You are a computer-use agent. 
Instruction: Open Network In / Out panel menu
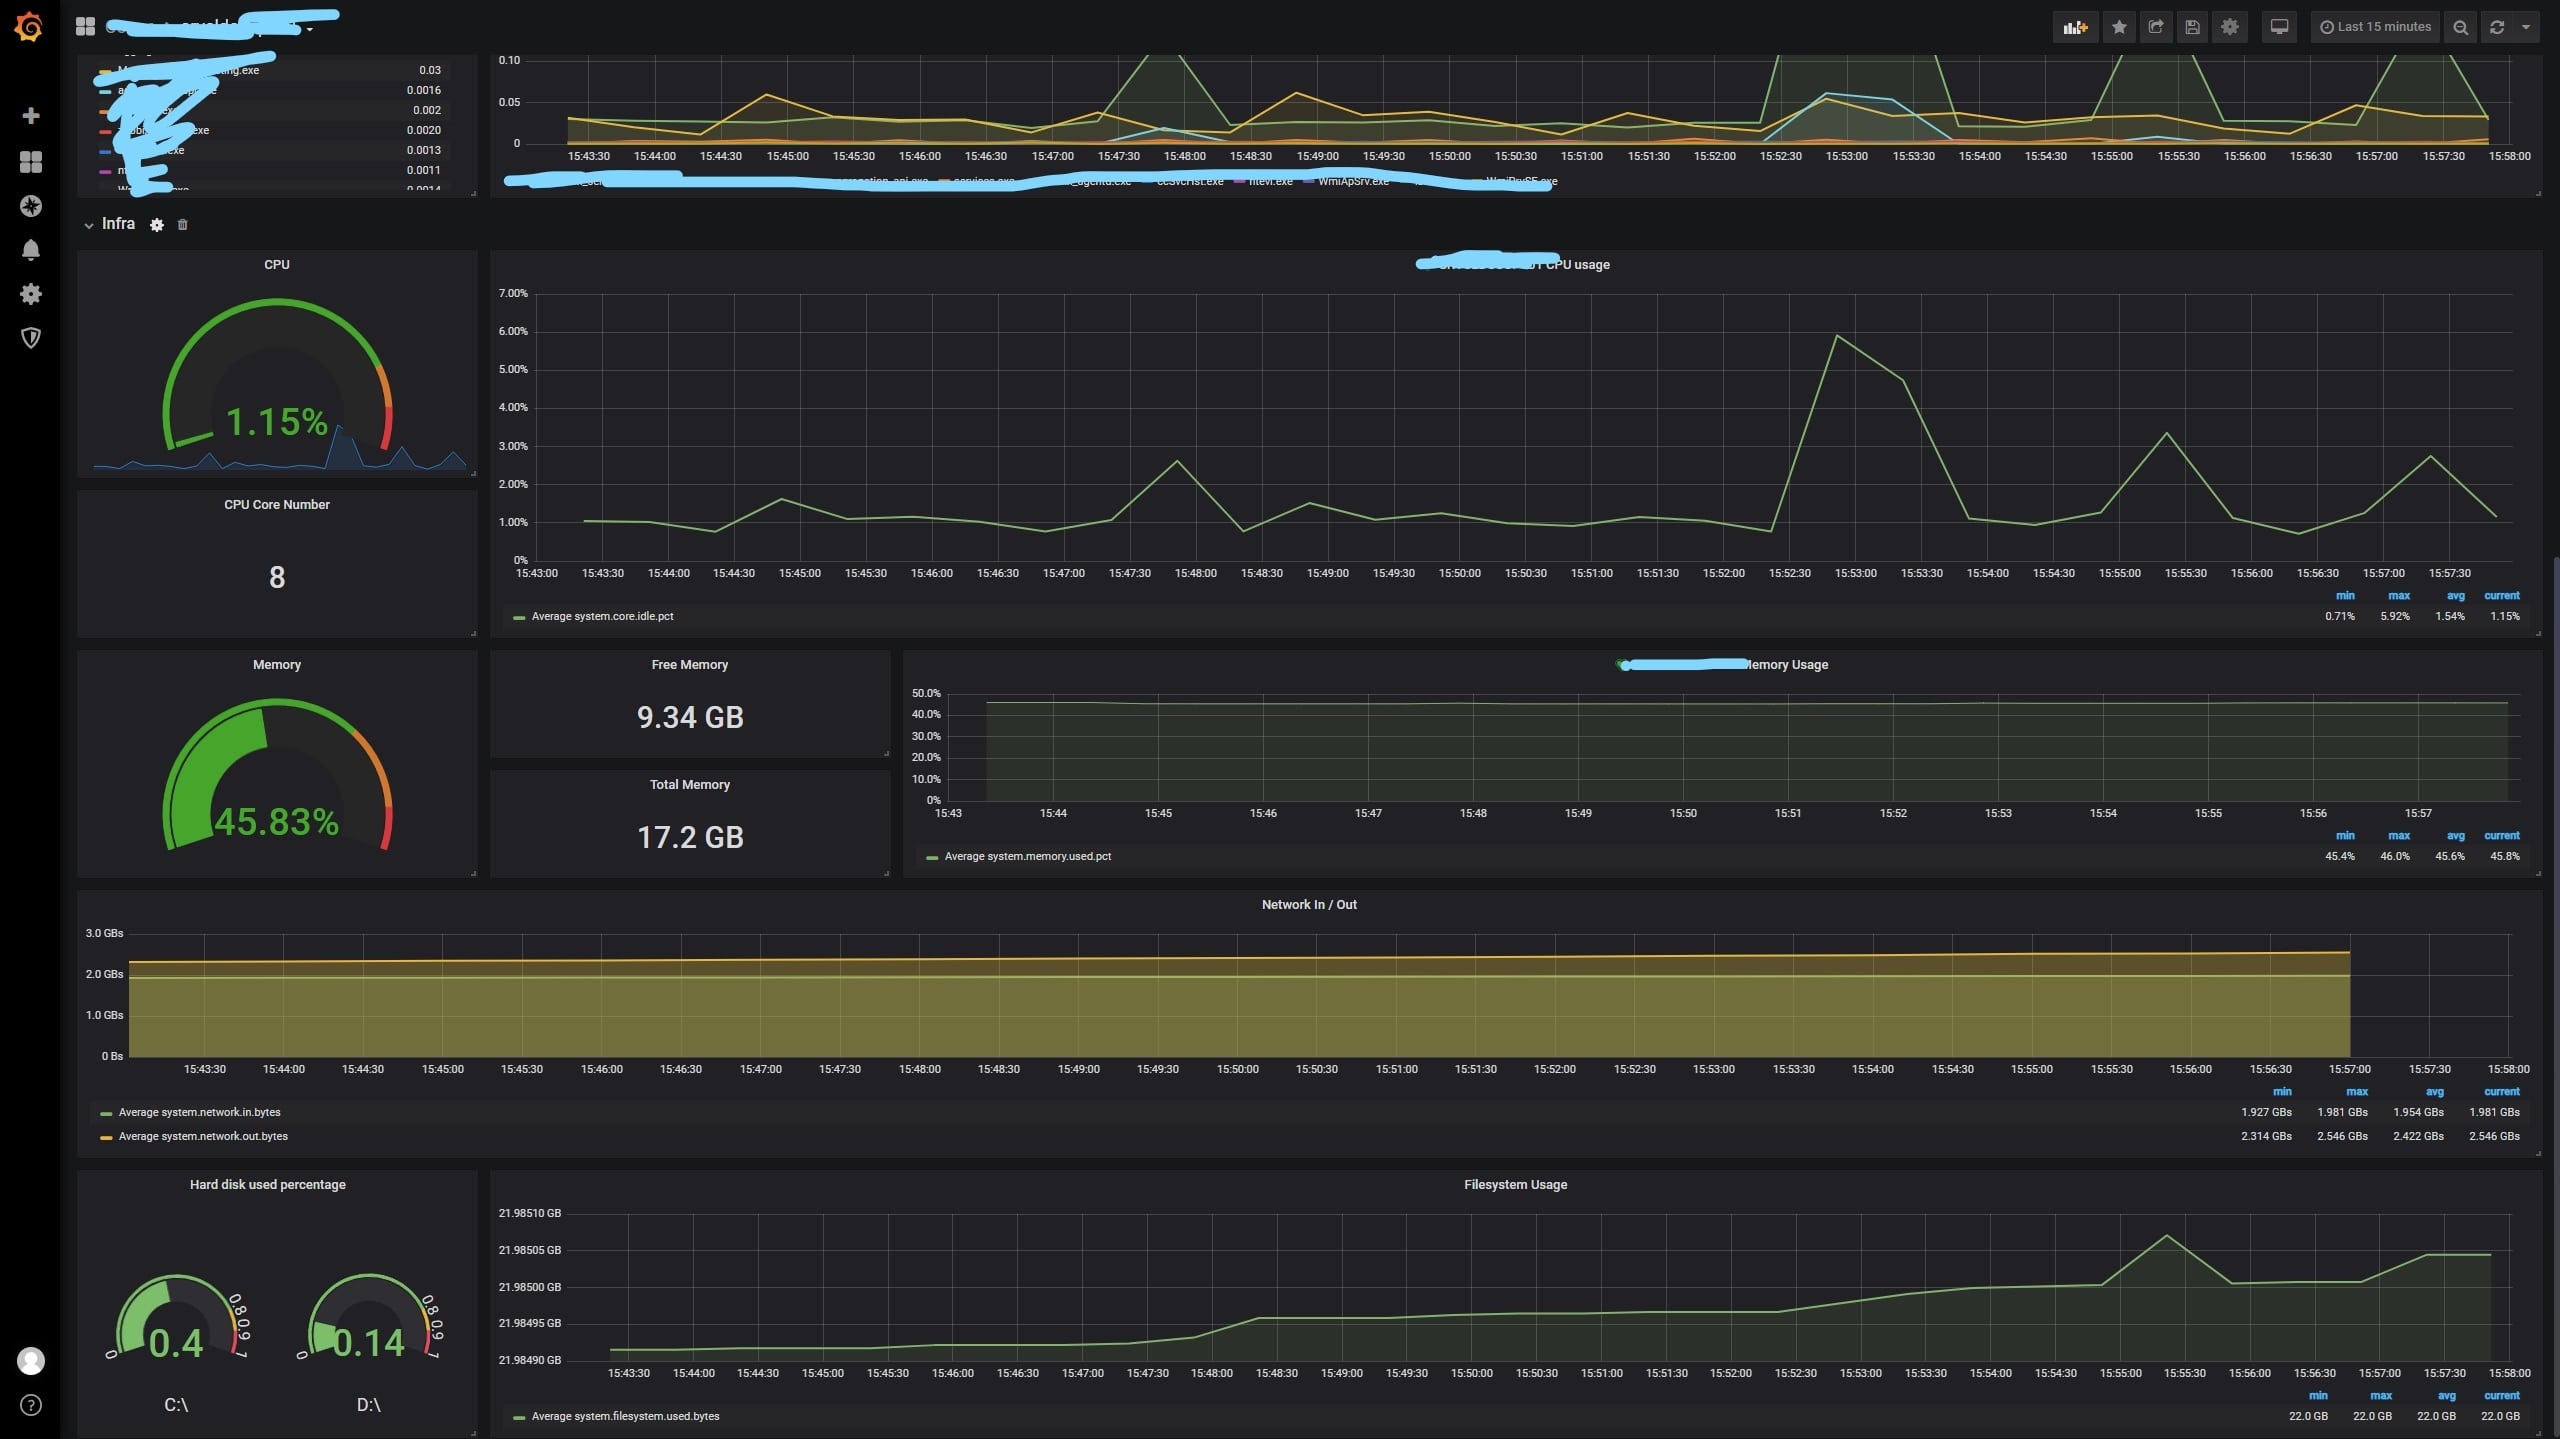[1308, 905]
